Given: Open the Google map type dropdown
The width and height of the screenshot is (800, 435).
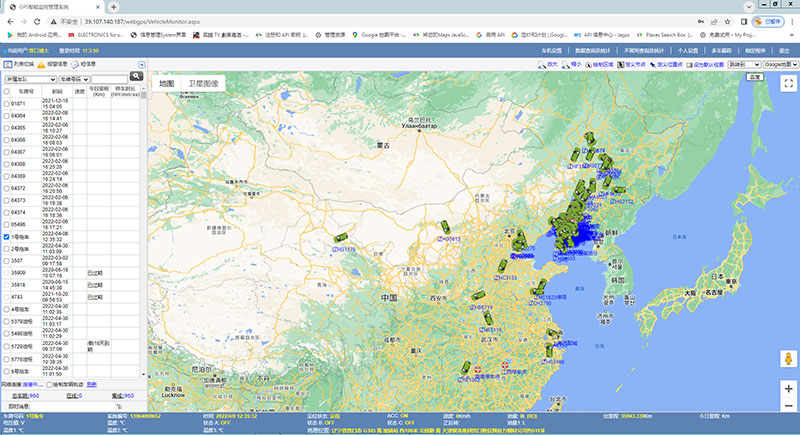Looking at the screenshot, I should click(x=780, y=65).
